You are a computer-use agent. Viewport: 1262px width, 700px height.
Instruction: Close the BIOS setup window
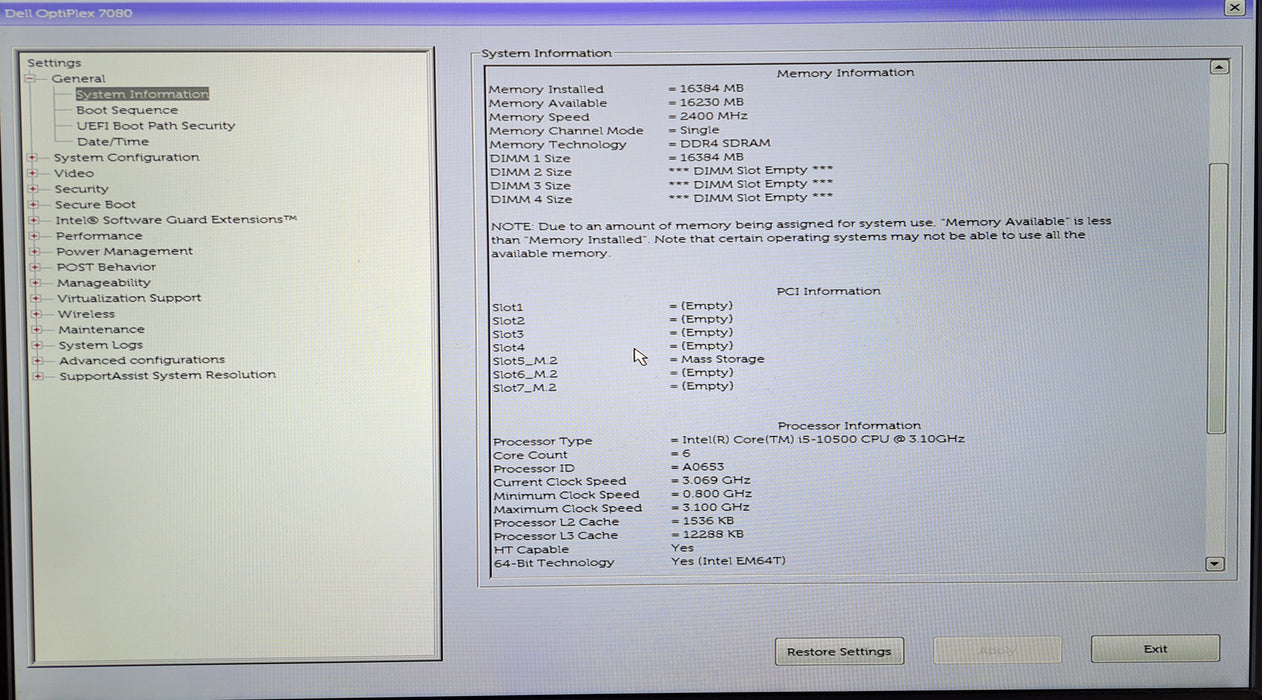click(x=1236, y=7)
